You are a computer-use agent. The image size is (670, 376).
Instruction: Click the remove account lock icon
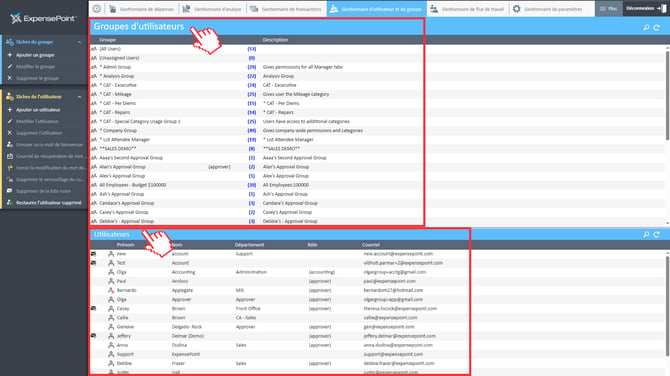10,179
